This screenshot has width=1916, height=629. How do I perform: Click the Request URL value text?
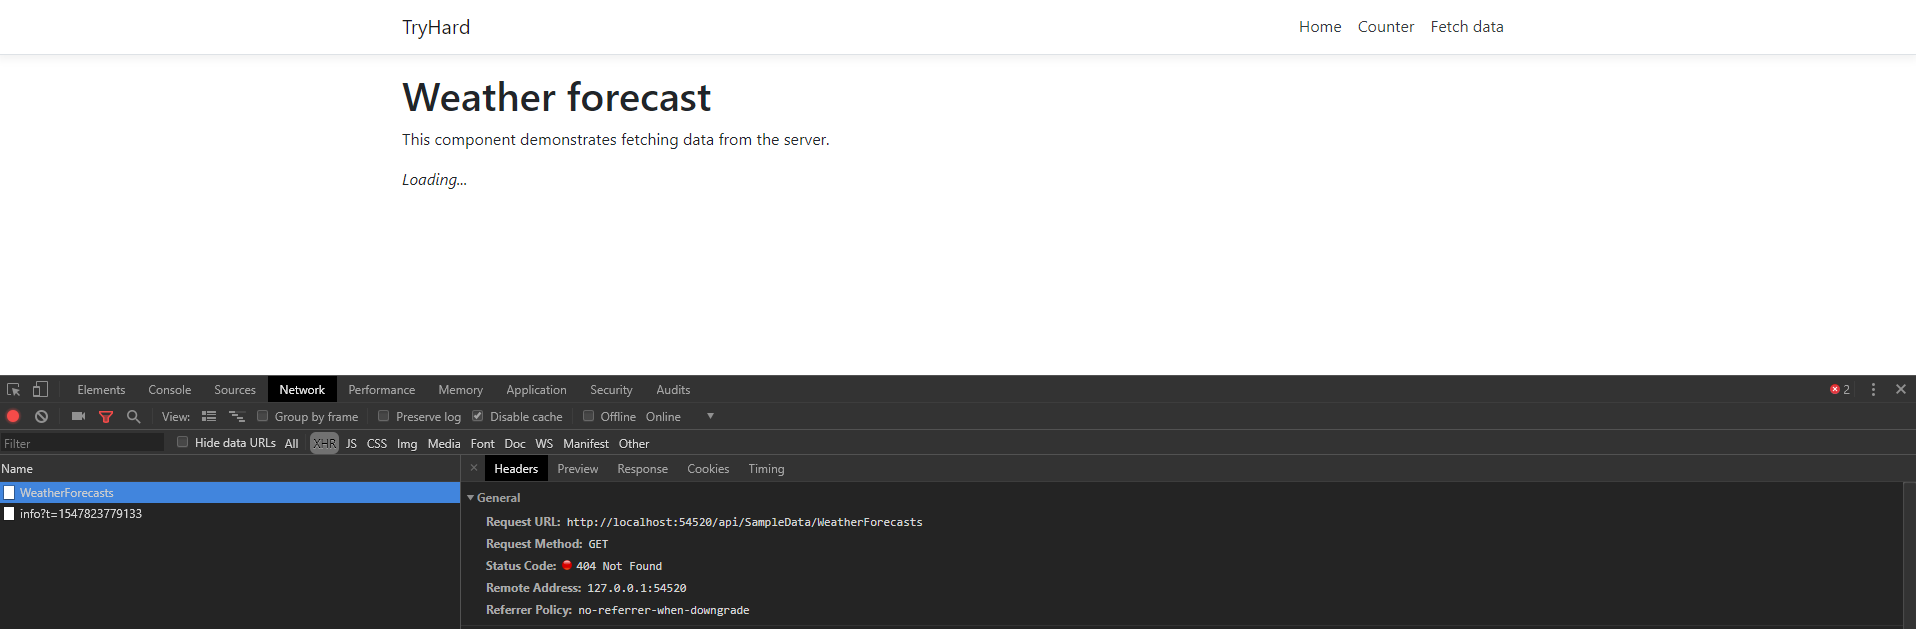(x=744, y=522)
